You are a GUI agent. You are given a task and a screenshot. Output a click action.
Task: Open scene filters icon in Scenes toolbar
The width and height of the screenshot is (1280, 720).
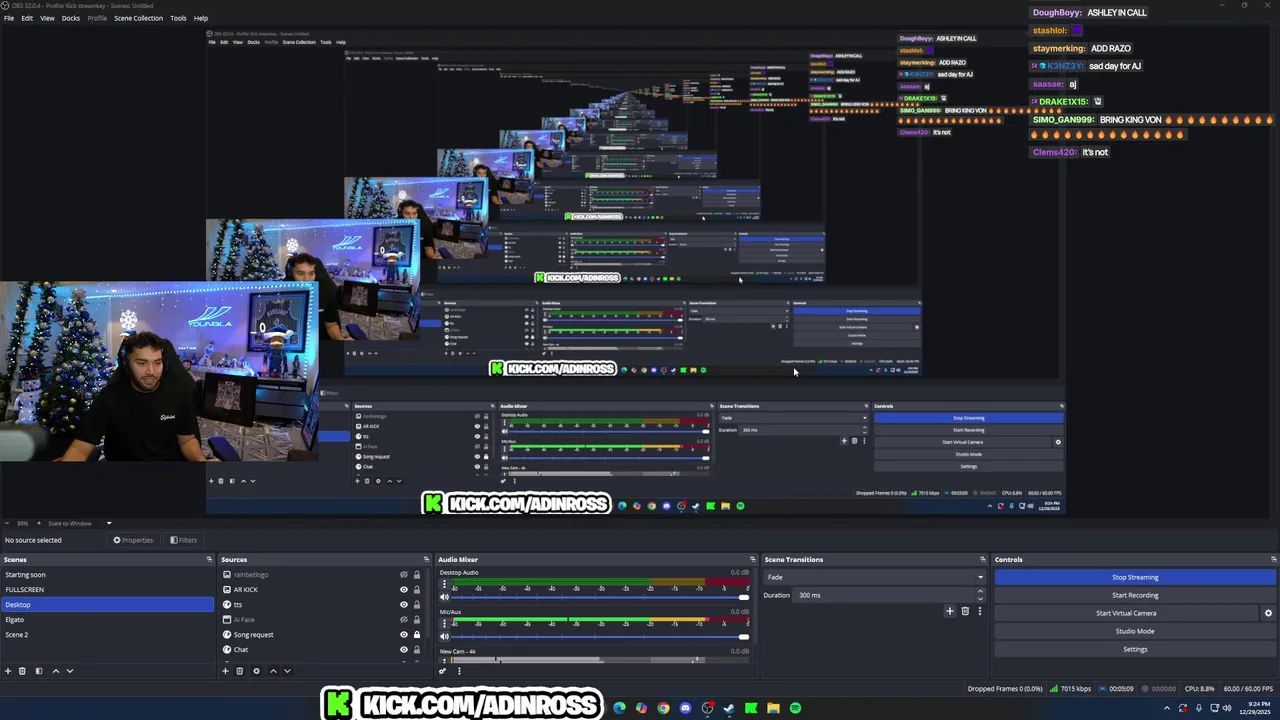pyautogui.click(x=39, y=671)
